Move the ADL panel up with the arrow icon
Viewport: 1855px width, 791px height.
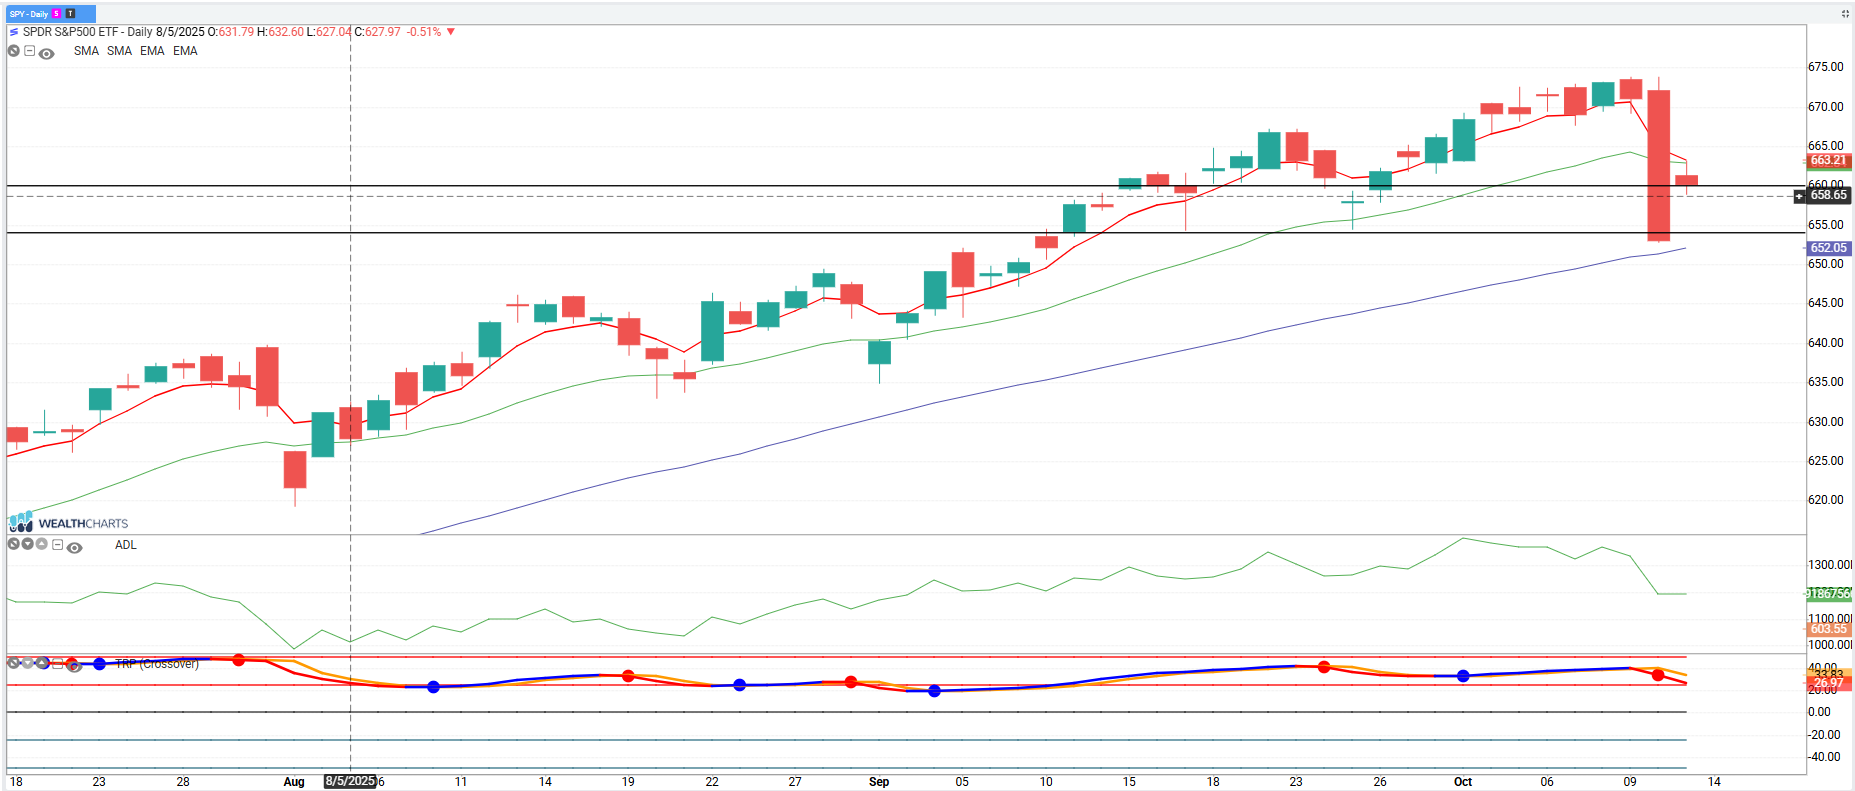[42, 544]
